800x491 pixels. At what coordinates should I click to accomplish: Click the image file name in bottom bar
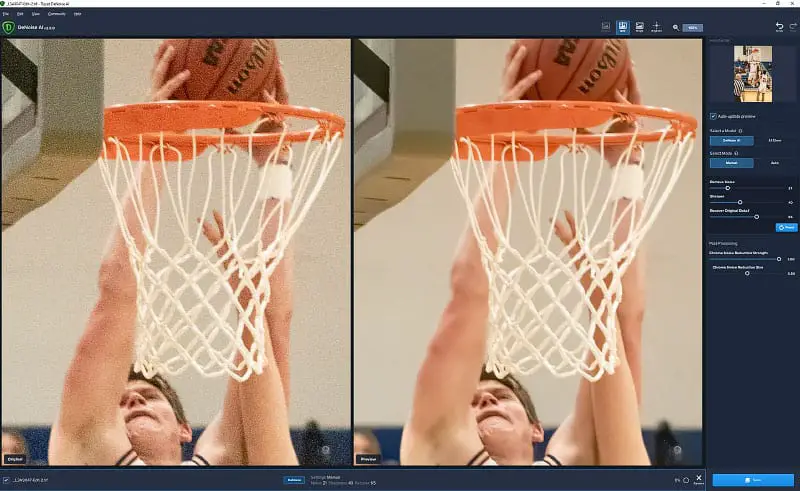coord(30,480)
